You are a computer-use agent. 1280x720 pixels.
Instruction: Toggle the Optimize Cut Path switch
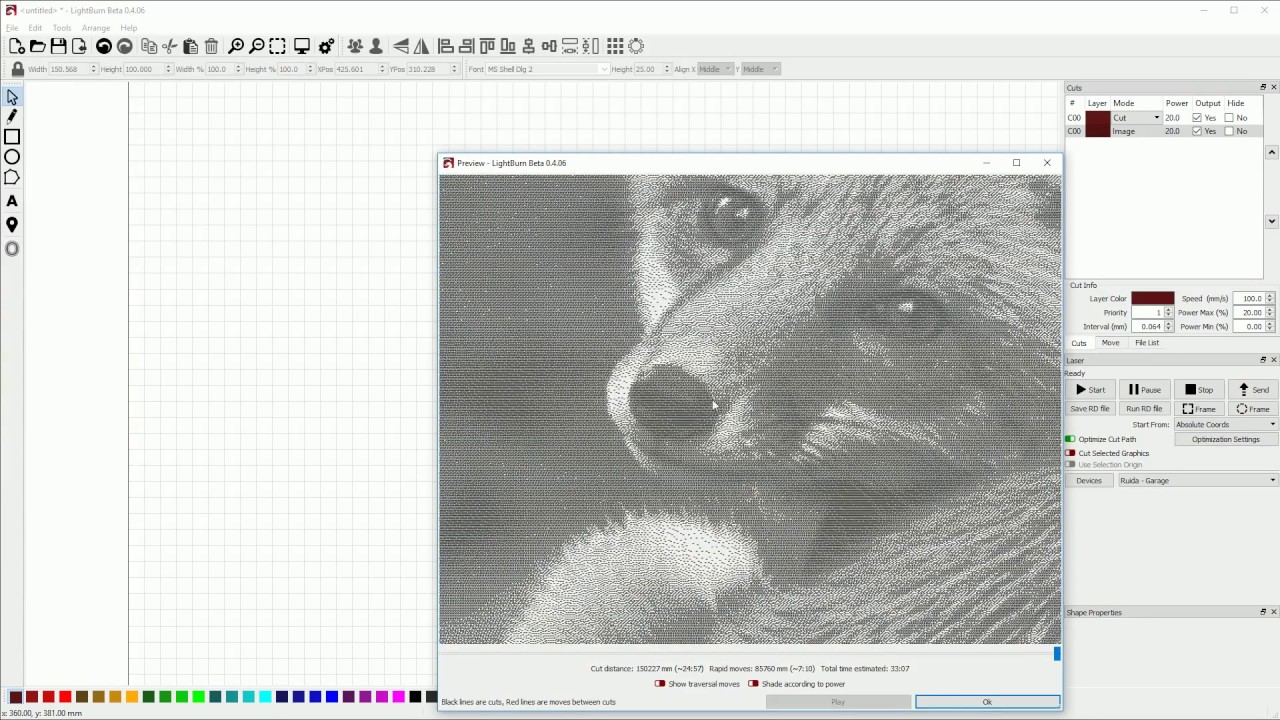1071,439
